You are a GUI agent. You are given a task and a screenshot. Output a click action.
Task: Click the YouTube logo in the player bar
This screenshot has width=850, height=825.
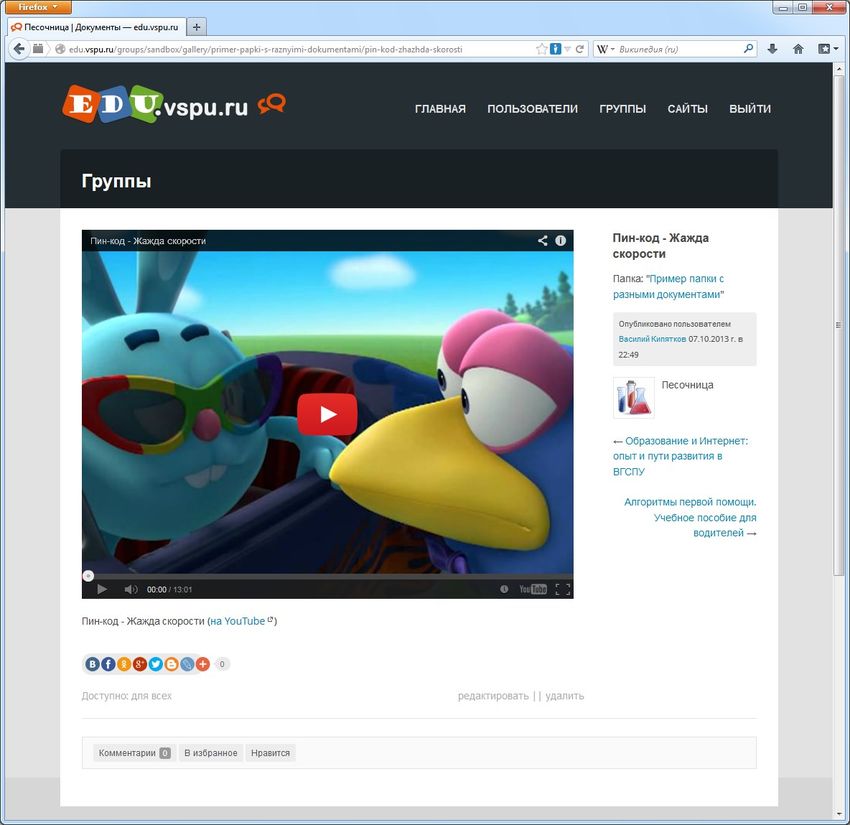[x=532, y=589]
